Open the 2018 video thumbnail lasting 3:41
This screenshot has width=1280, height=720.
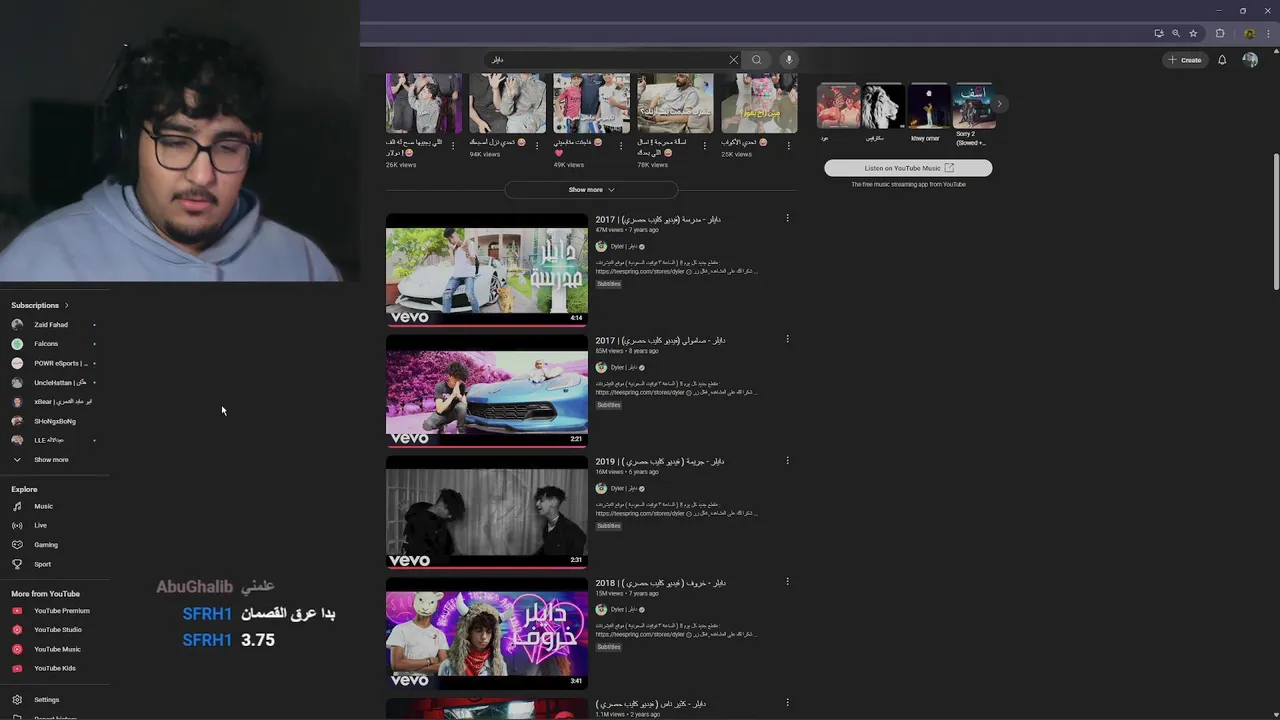(487, 633)
